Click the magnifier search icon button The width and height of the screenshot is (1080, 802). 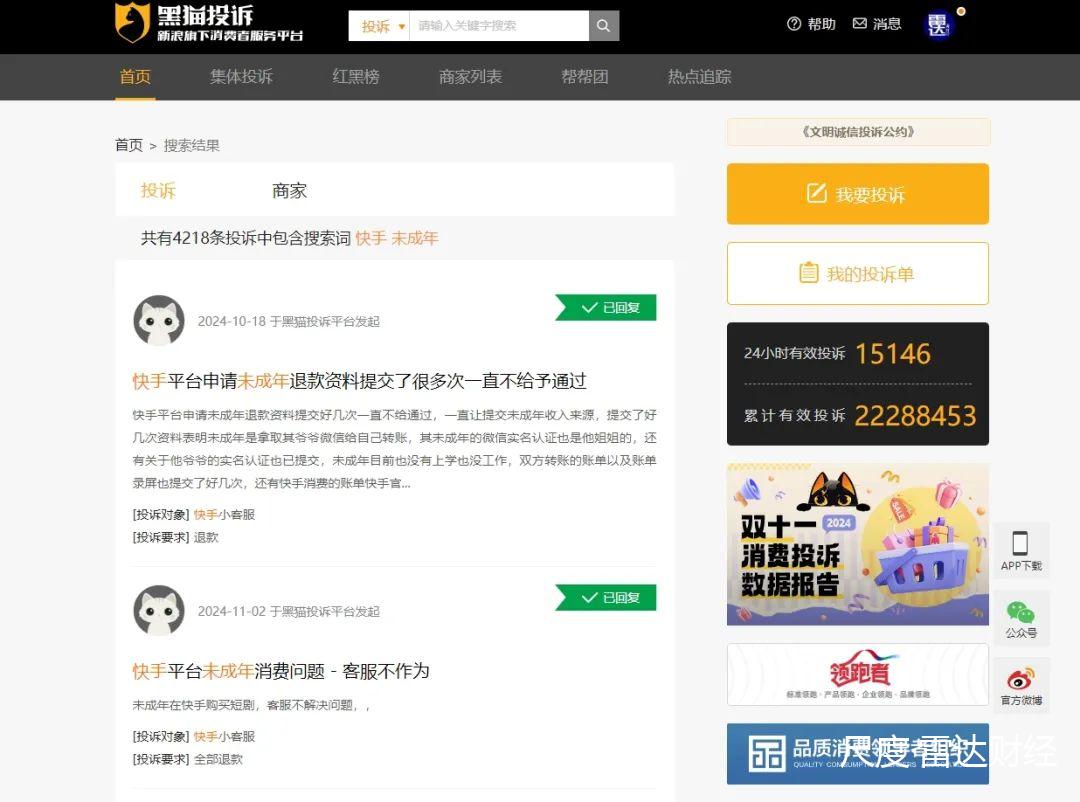tap(603, 25)
